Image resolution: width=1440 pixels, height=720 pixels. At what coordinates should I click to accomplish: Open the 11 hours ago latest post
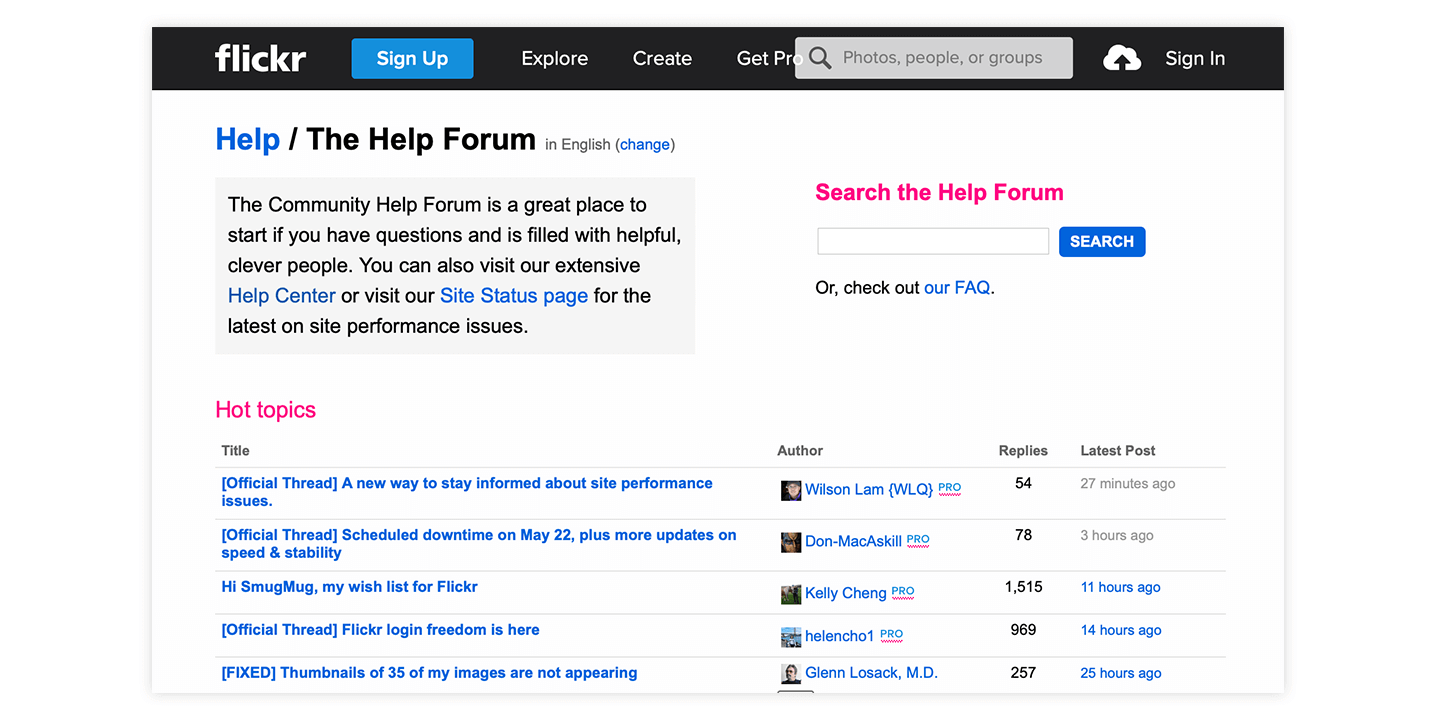pyautogui.click(x=1120, y=587)
